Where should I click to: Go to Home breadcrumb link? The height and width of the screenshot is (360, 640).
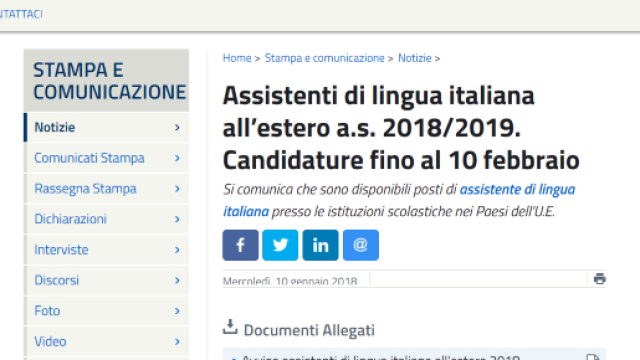237,58
